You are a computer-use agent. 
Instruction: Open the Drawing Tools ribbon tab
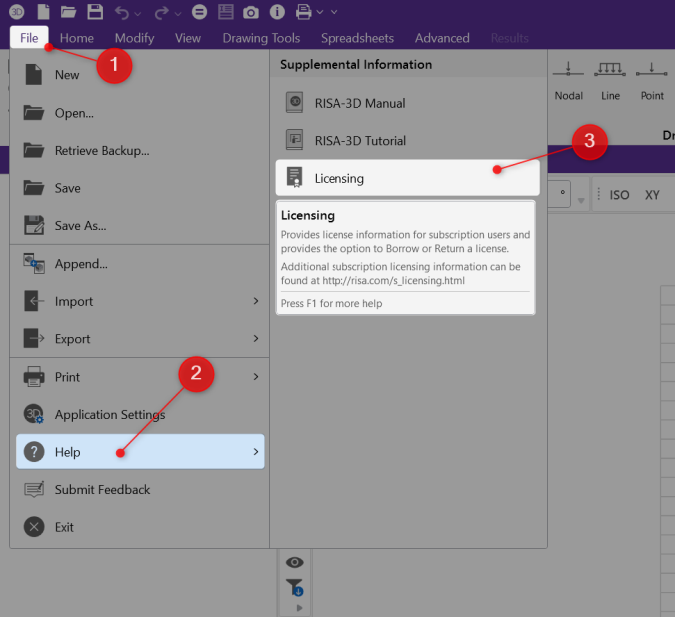[261, 38]
